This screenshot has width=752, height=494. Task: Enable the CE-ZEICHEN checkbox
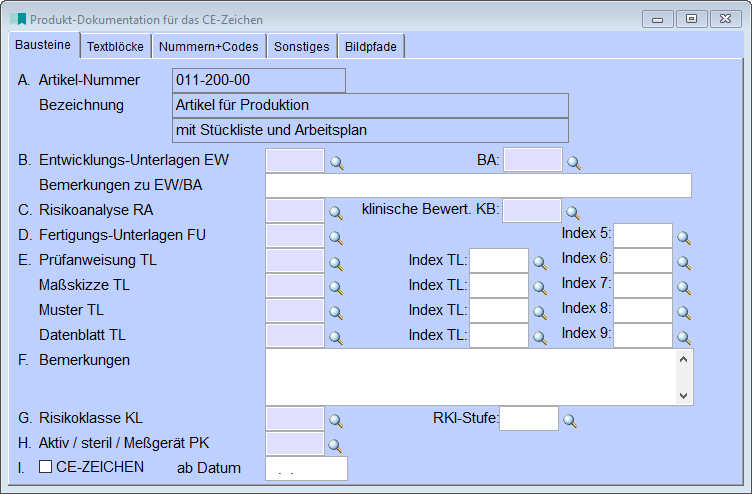pos(45,467)
